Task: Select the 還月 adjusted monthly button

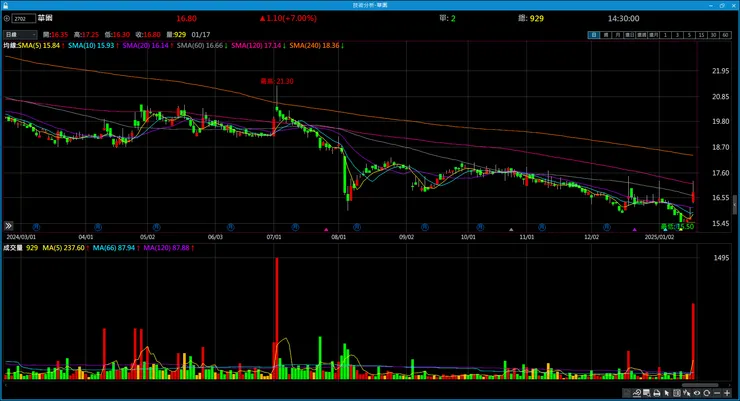Action: [653, 35]
